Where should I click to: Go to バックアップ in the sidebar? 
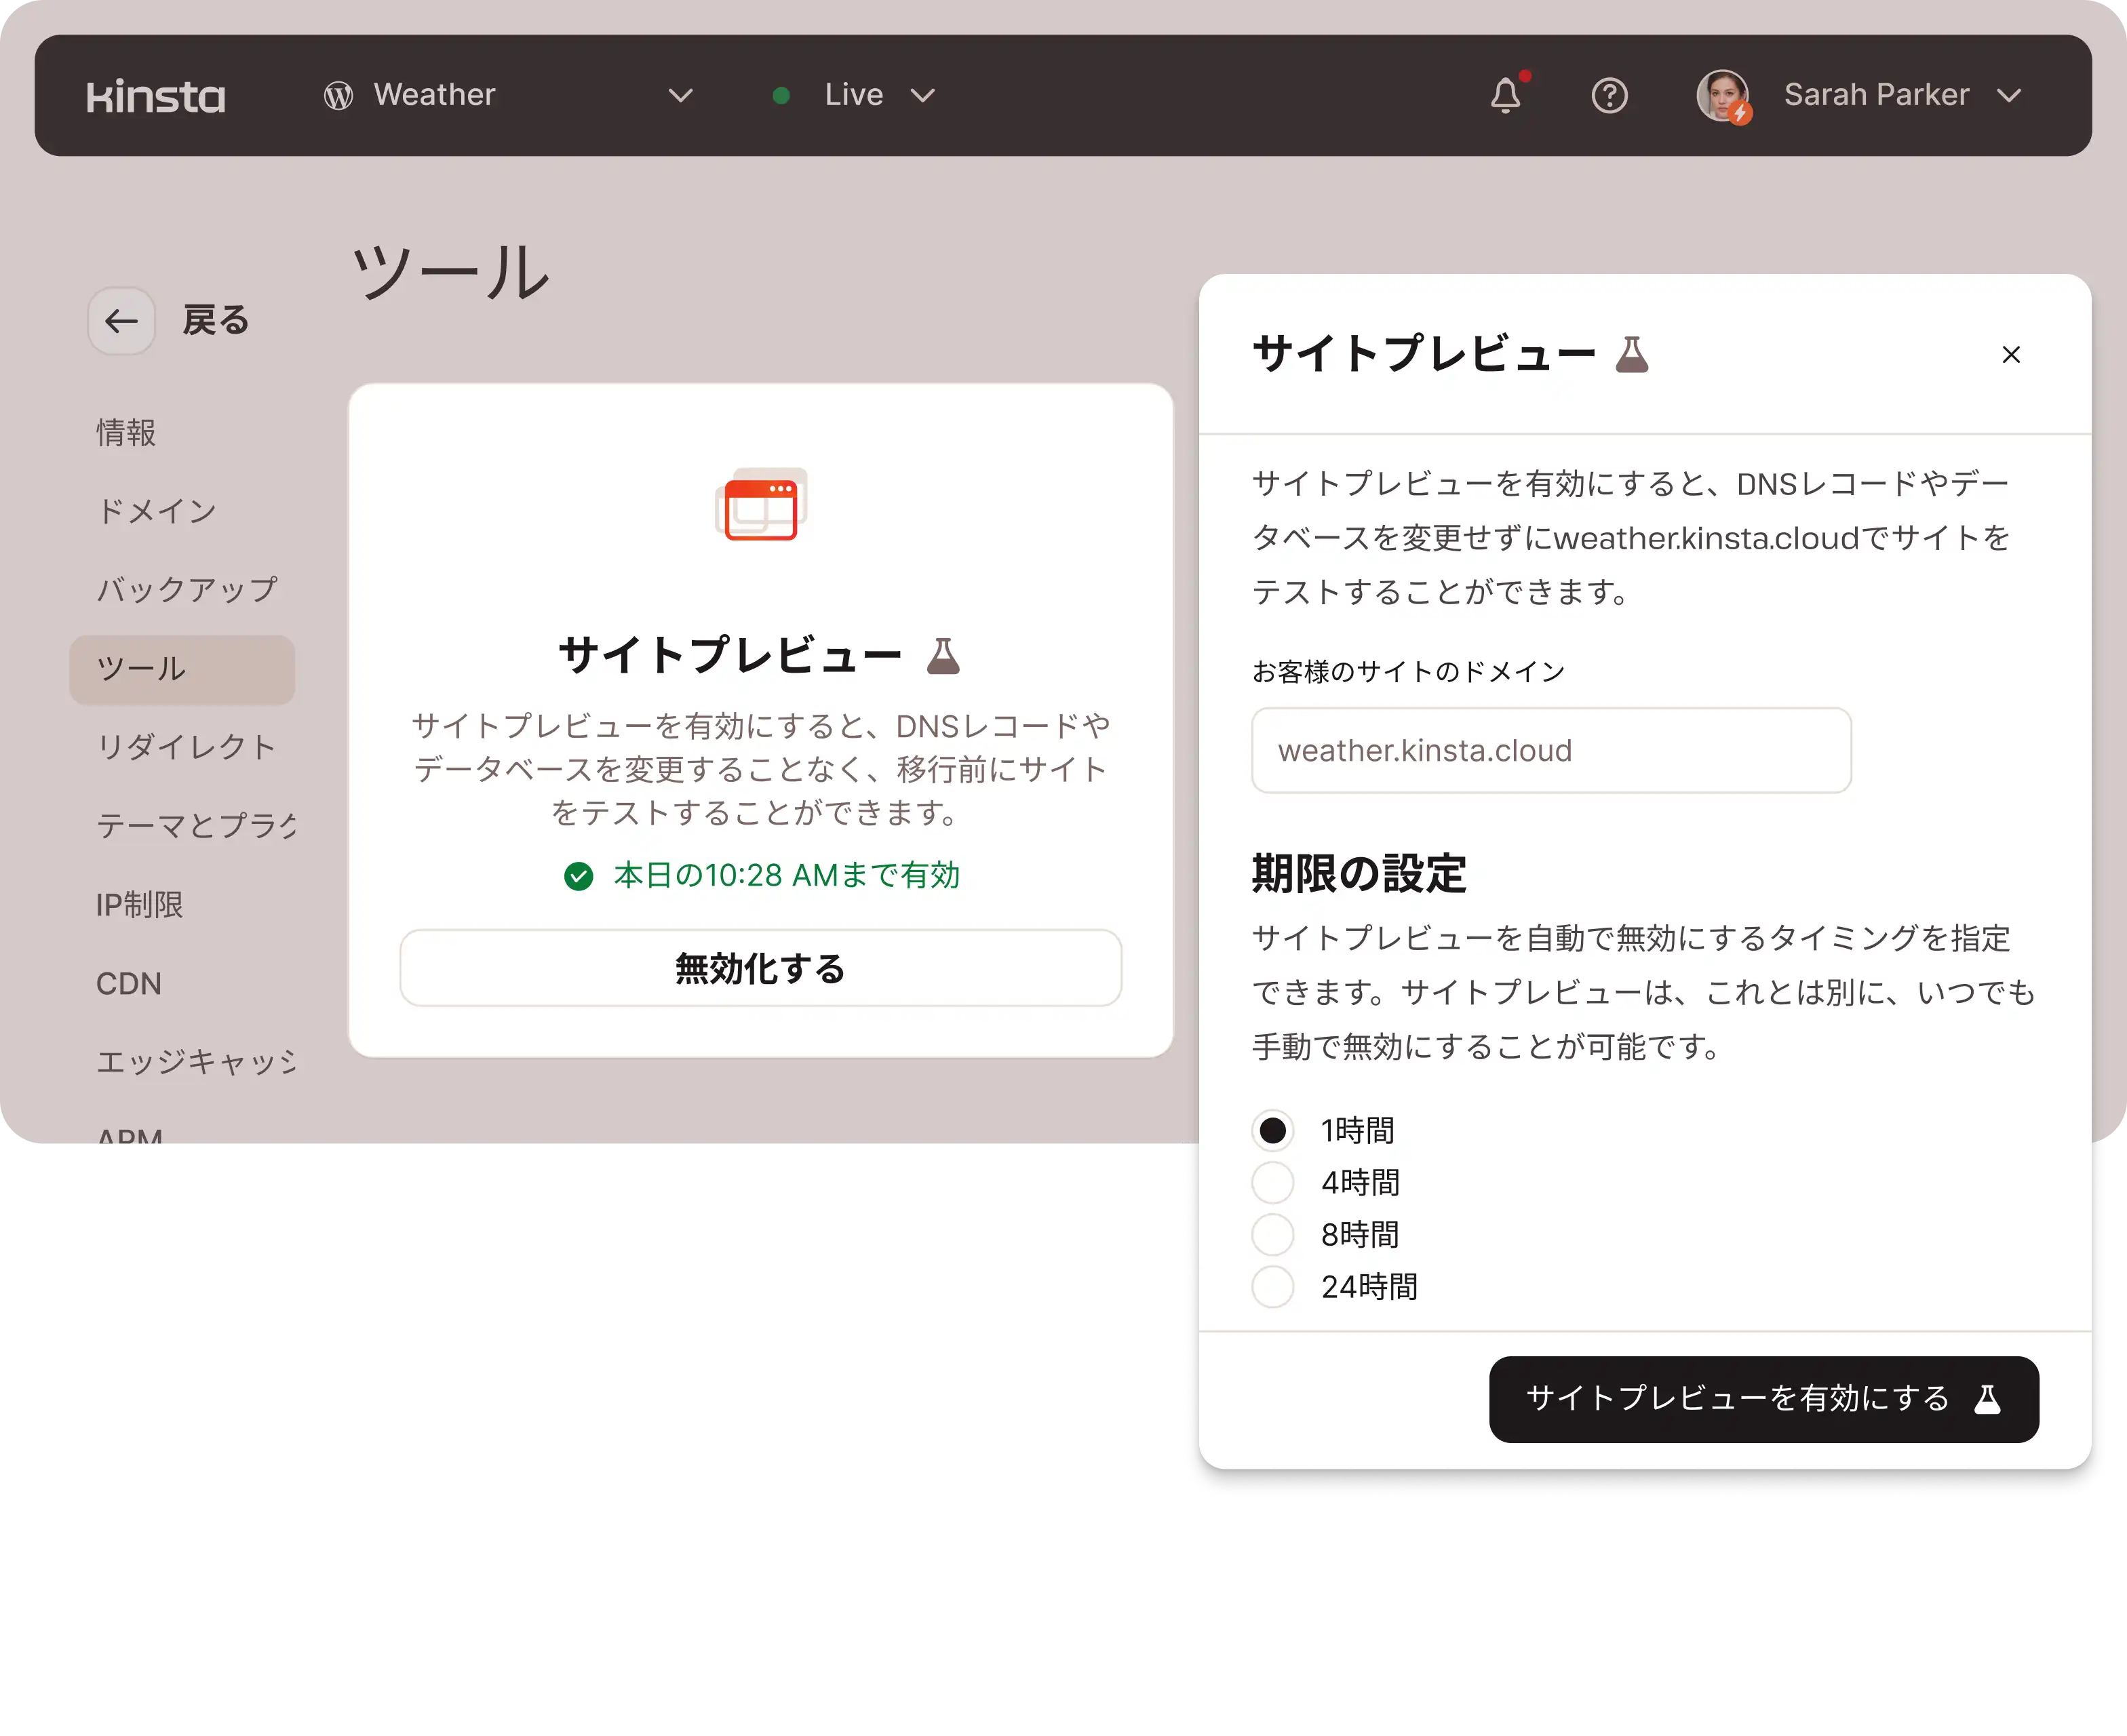[187, 590]
